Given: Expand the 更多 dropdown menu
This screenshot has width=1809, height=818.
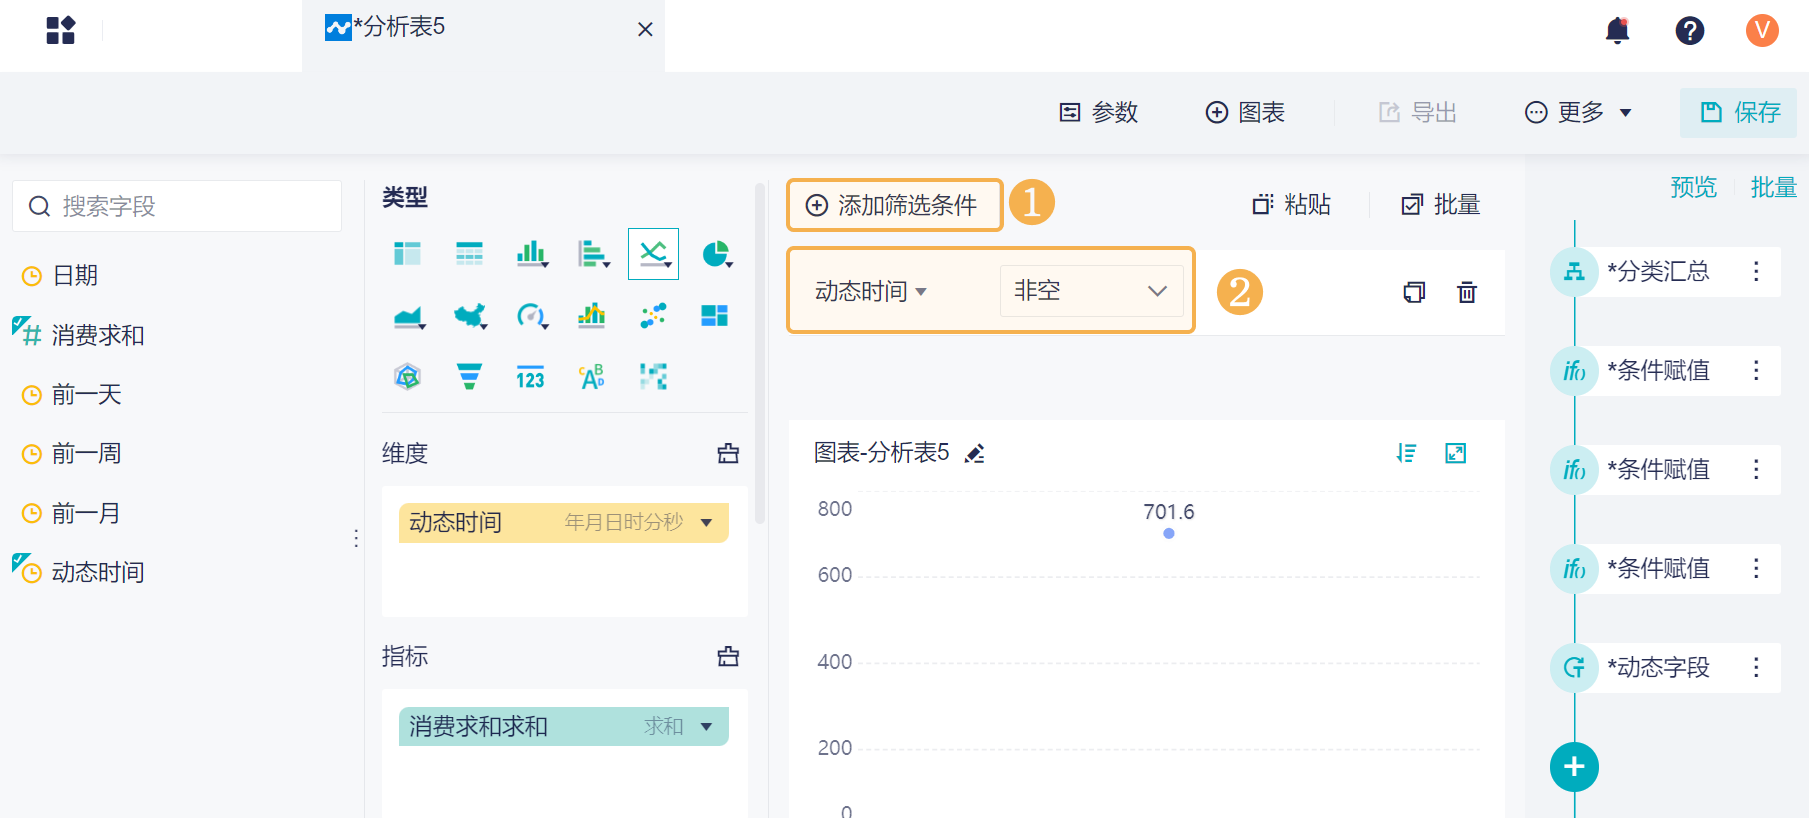Looking at the screenshot, I should (1578, 112).
